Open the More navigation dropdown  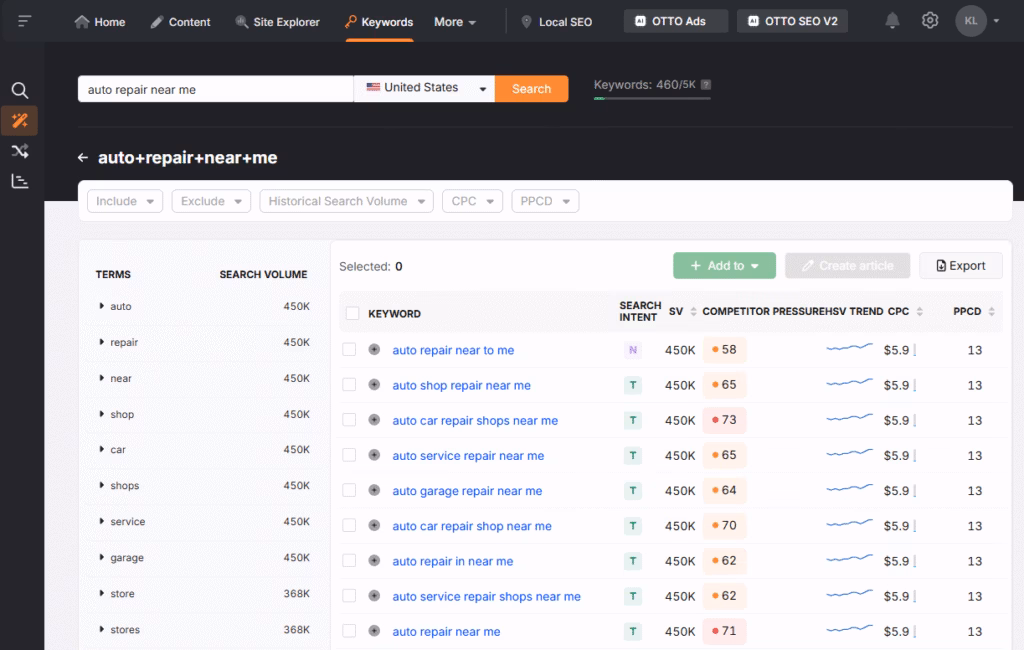click(x=453, y=21)
